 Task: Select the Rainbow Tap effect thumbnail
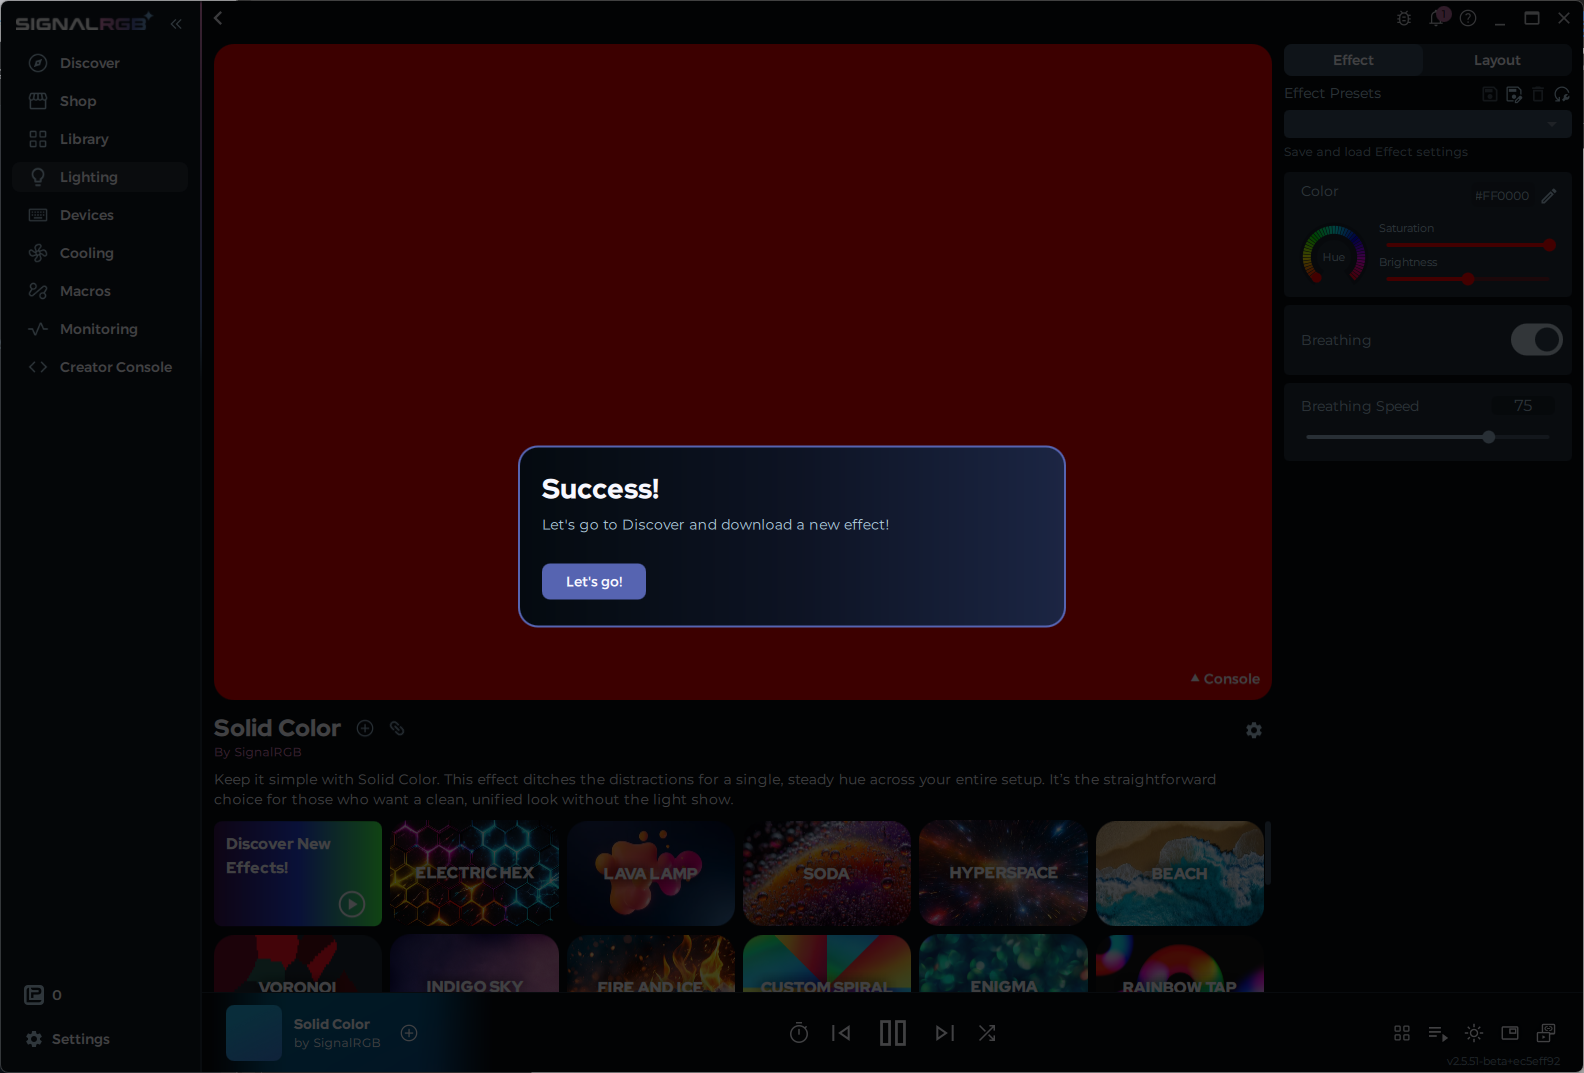[x=1180, y=964]
